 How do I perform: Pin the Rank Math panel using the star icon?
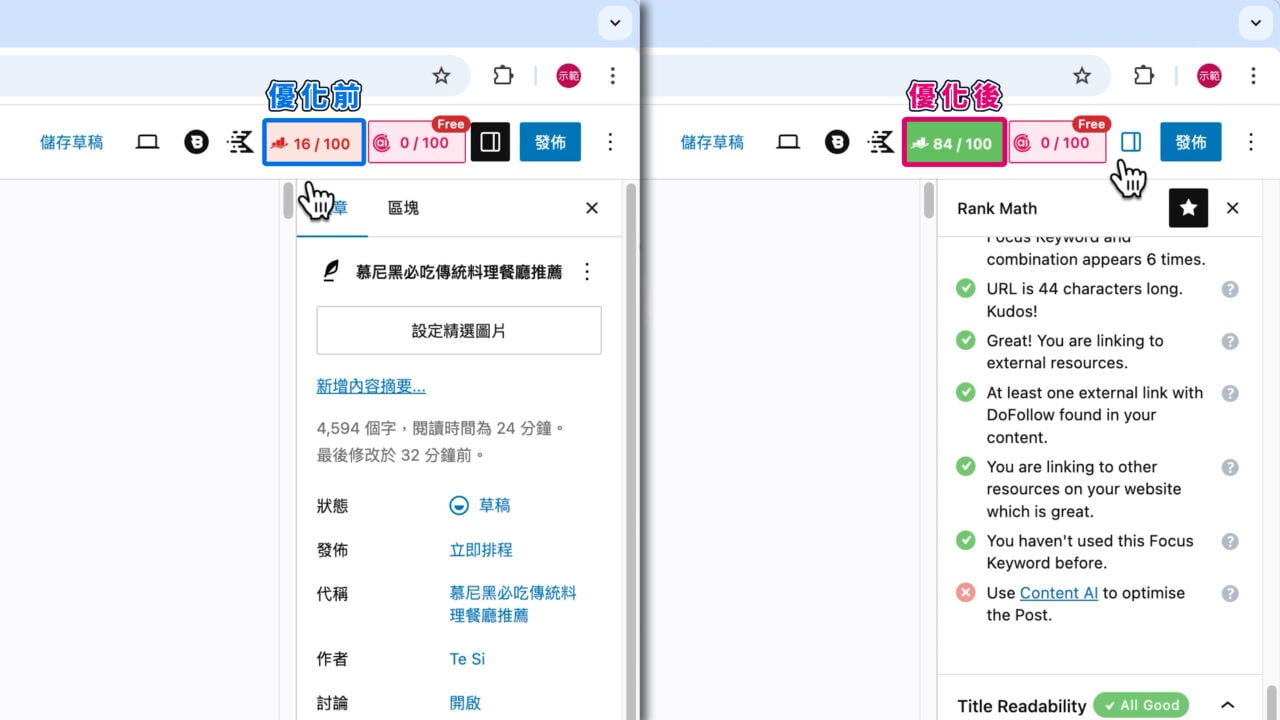pyautogui.click(x=1188, y=208)
